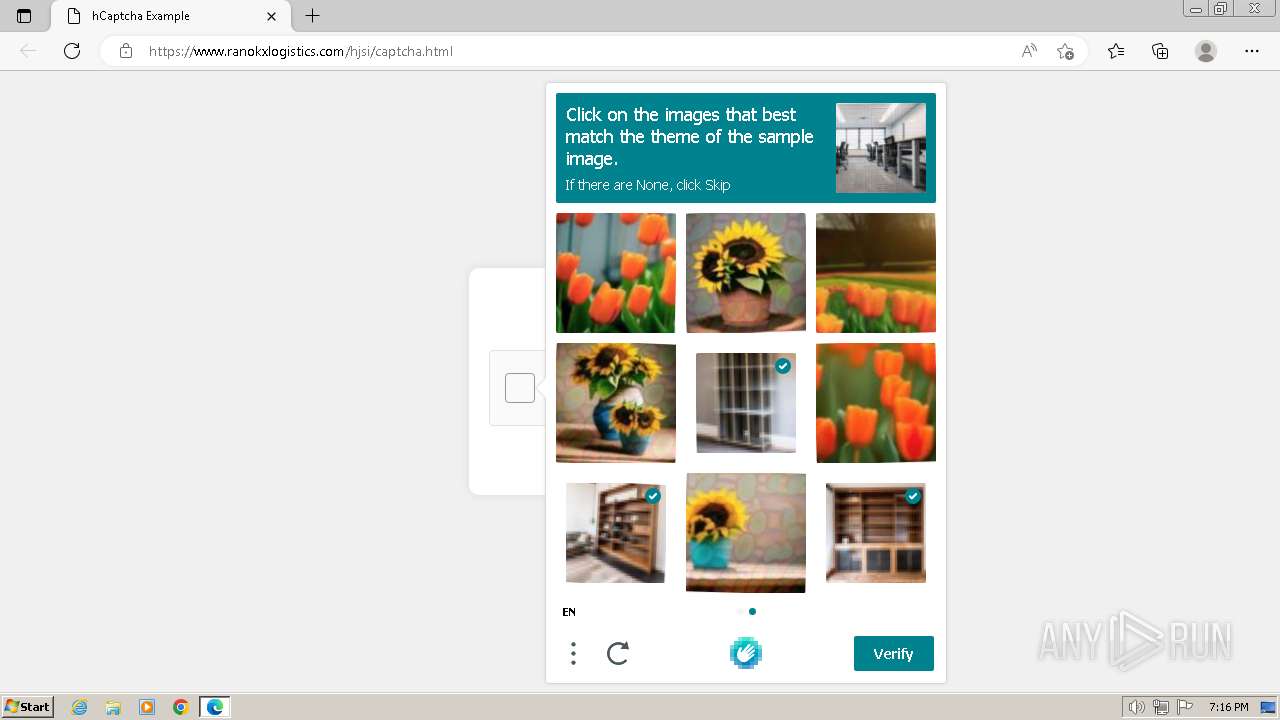This screenshot has height=720, width=1280.
Task: Click the browser back arrow
Action: click(28, 51)
